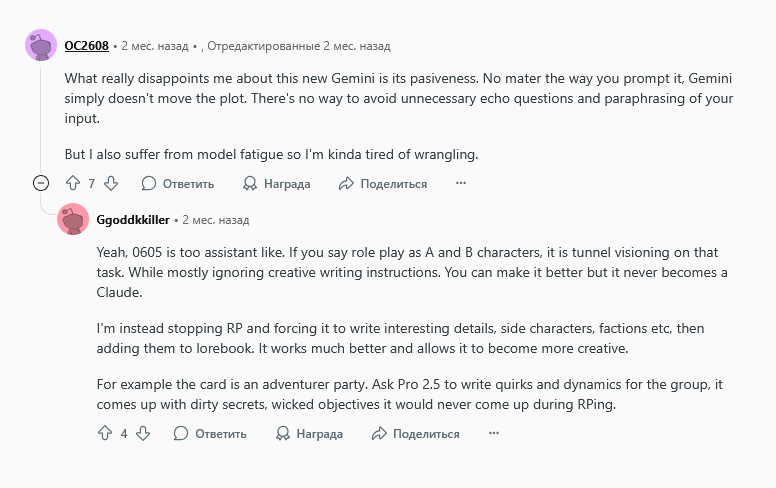This screenshot has width=776, height=488.
Task: Downvote Ggoddkkiller's reply
Action: (x=143, y=433)
